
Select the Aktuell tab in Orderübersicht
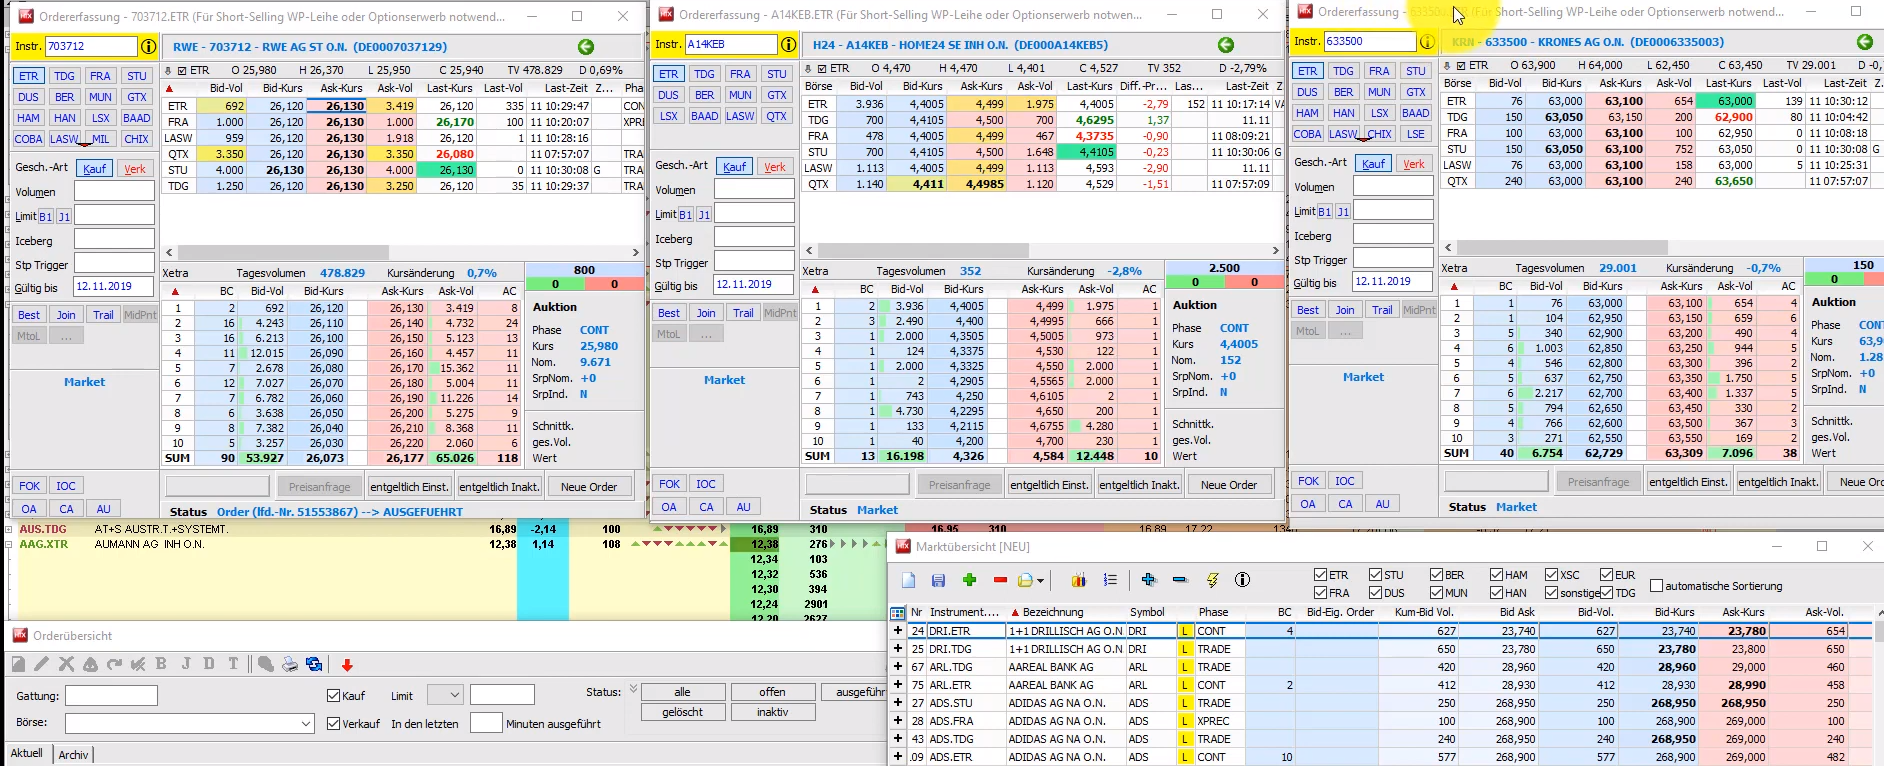coord(27,754)
